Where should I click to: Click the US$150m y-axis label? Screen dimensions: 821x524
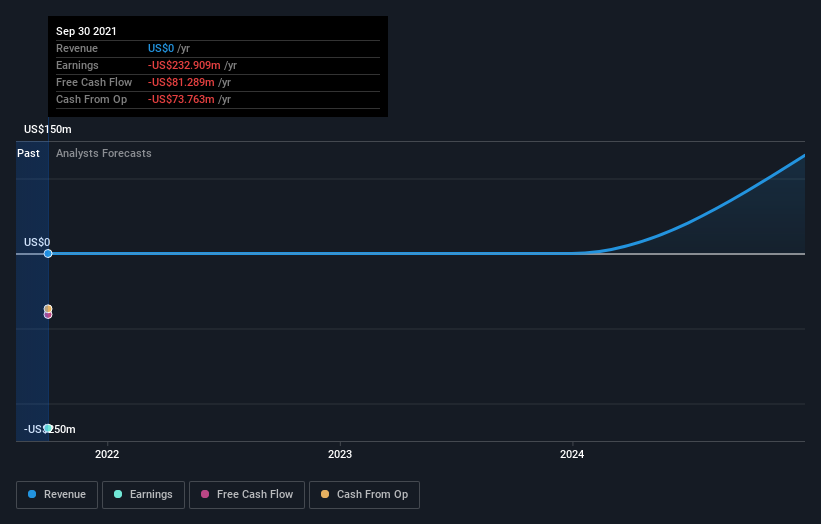(48, 129)
